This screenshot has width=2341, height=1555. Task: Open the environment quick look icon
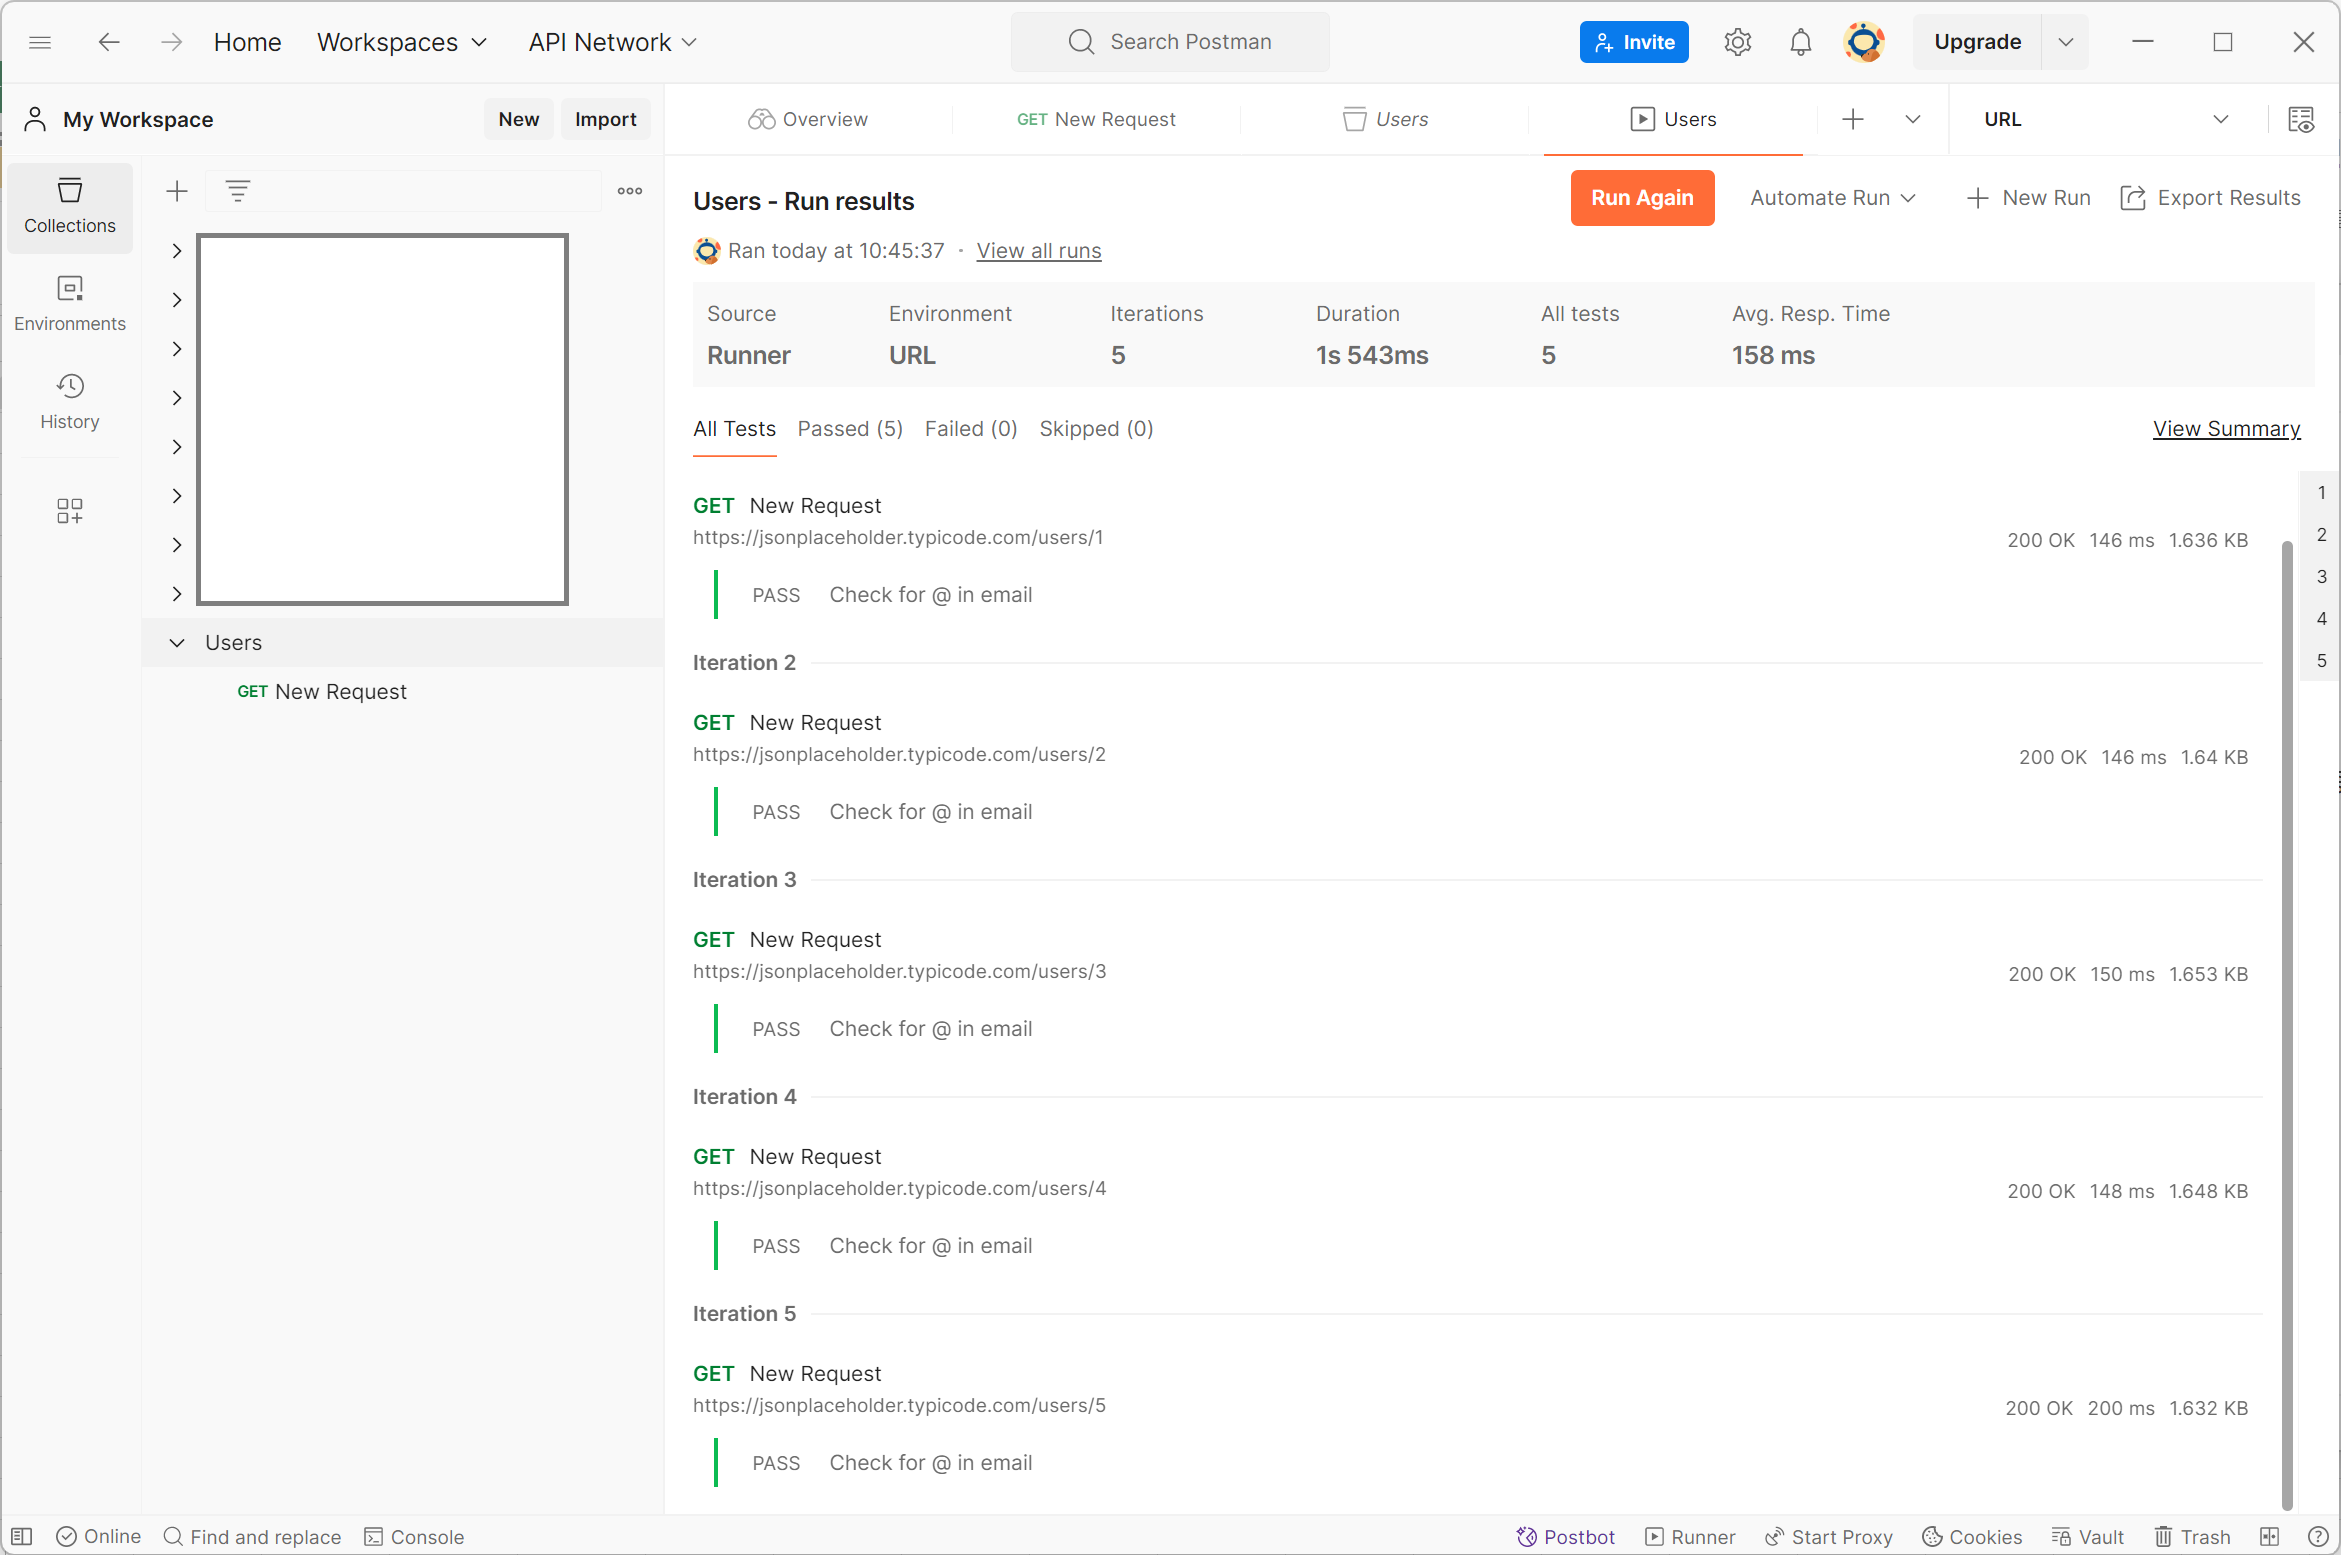2301,120
